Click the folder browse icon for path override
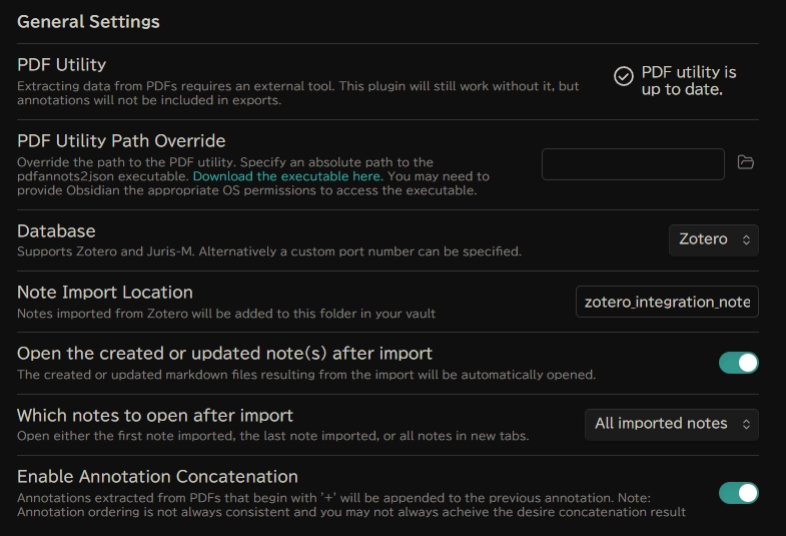The width and height of the screenshot is (786, 536). click(745, 163)
